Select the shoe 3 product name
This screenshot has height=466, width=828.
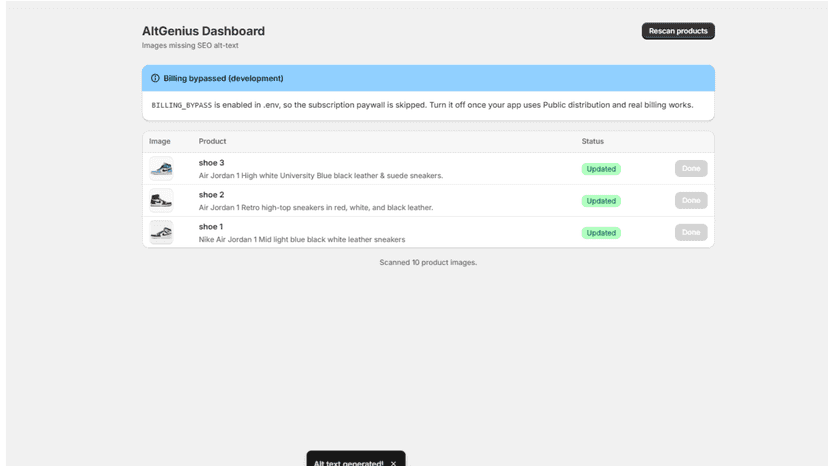(211, 163)
